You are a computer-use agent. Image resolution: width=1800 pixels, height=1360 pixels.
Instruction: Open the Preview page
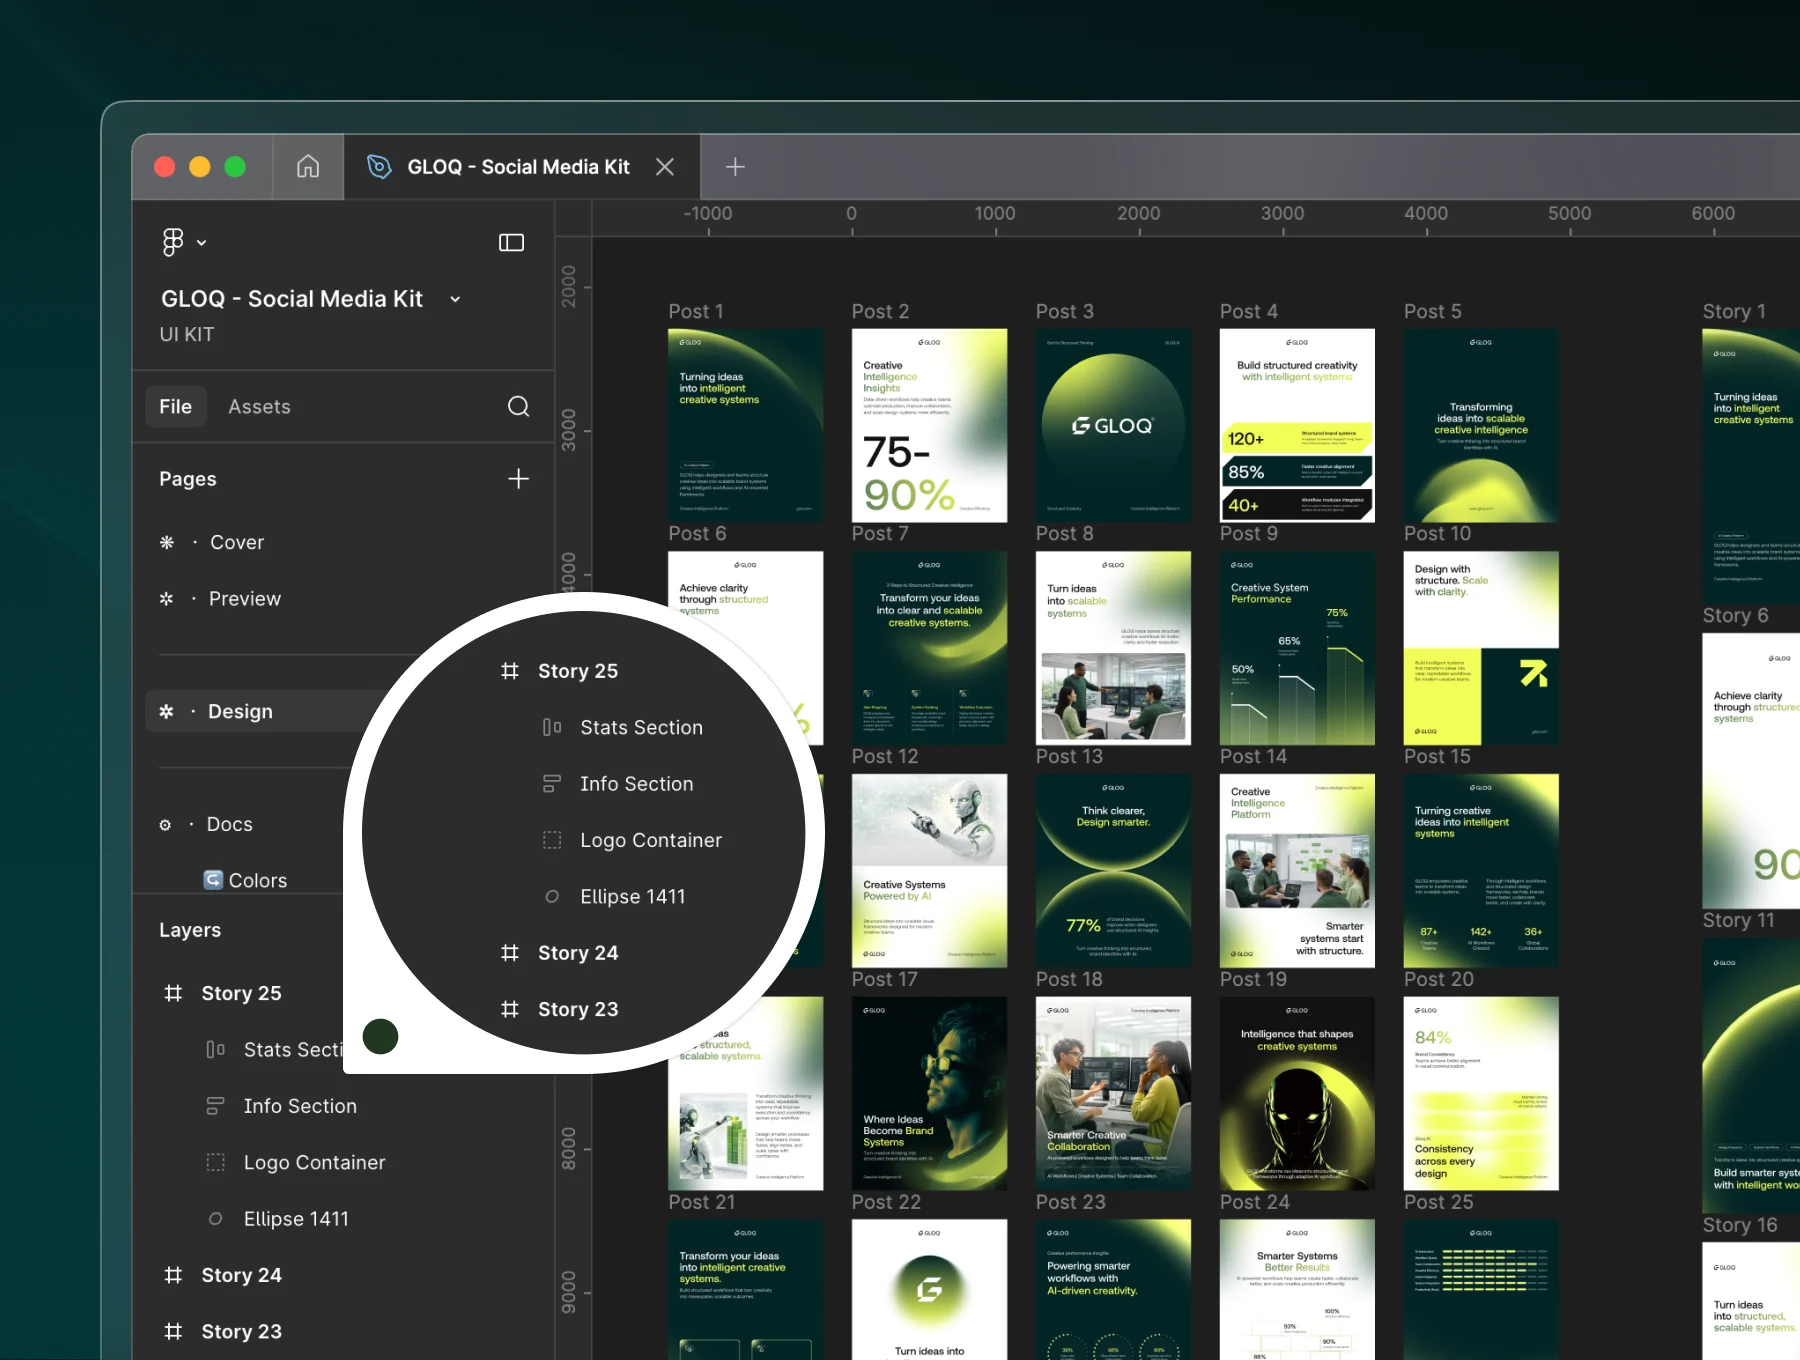point(245,599)
